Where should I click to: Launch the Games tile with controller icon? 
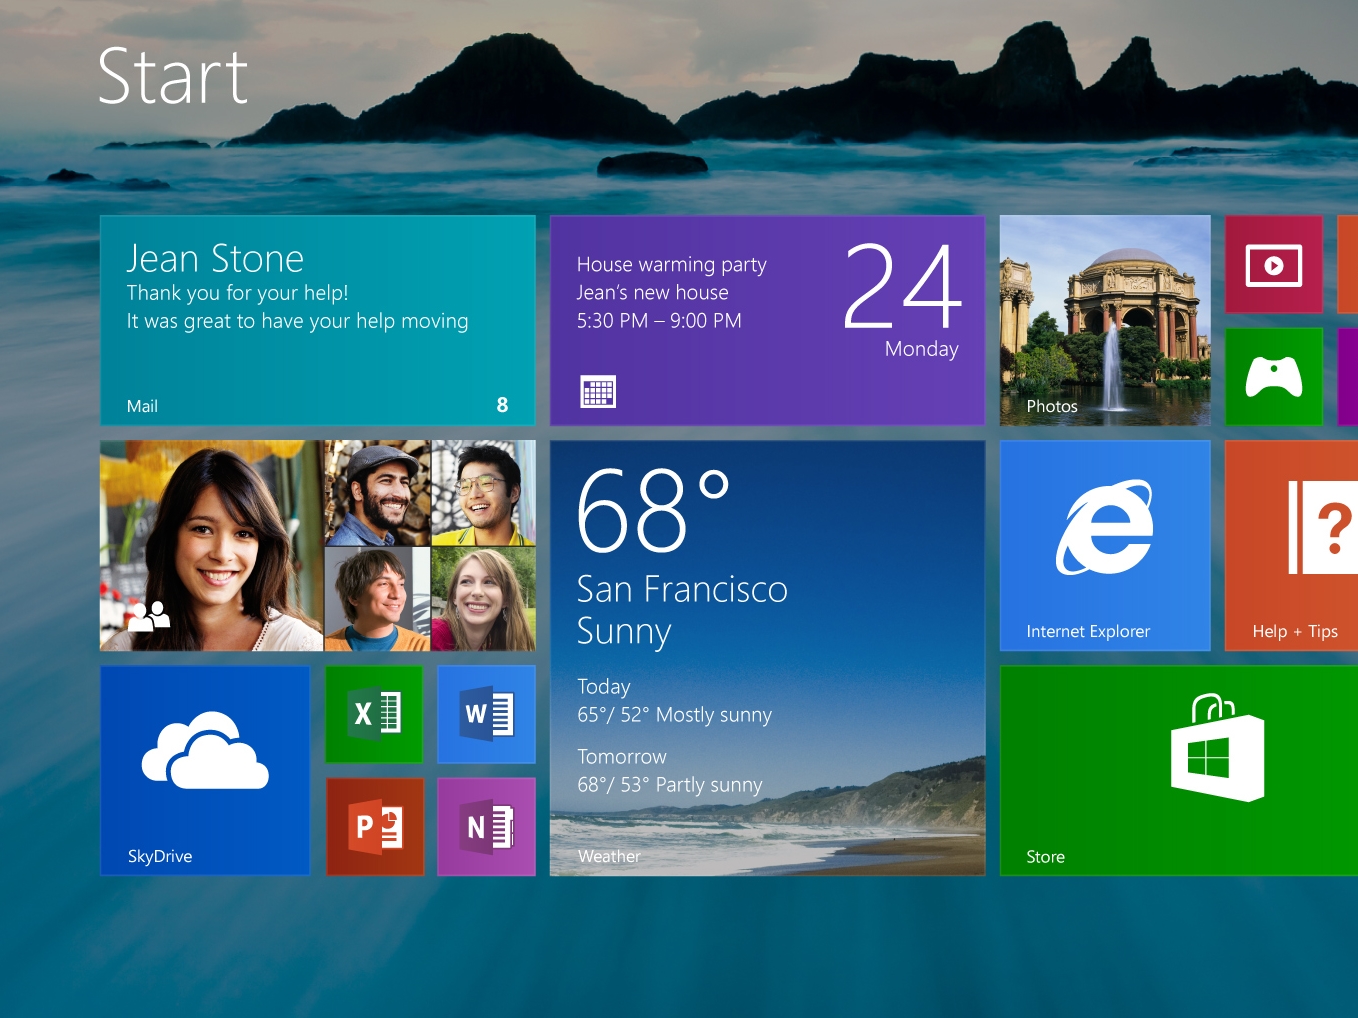point(1274,377)
